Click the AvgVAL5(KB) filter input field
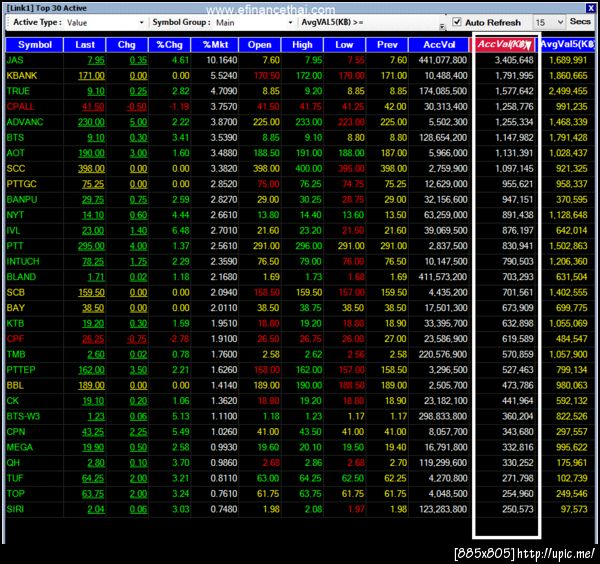 404,22
